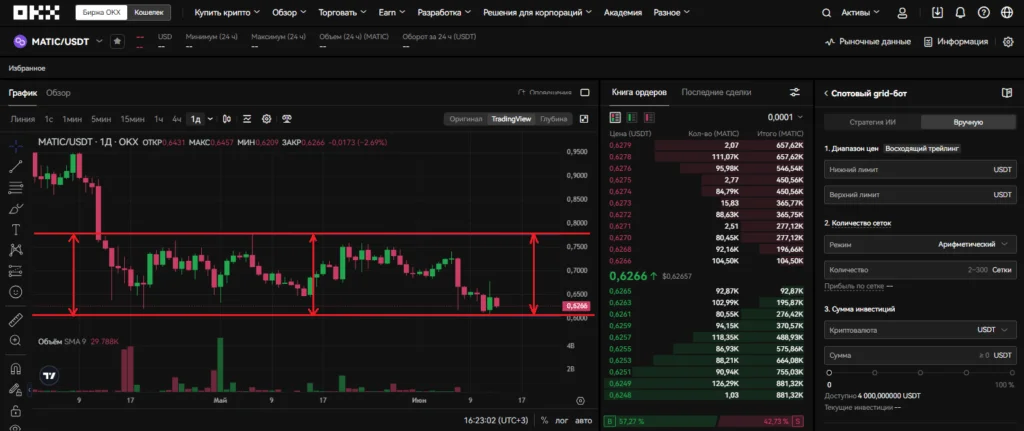Select the trend line drawing tool
The width and height of the screenshot is (1024, 431).
click(16, 167)
